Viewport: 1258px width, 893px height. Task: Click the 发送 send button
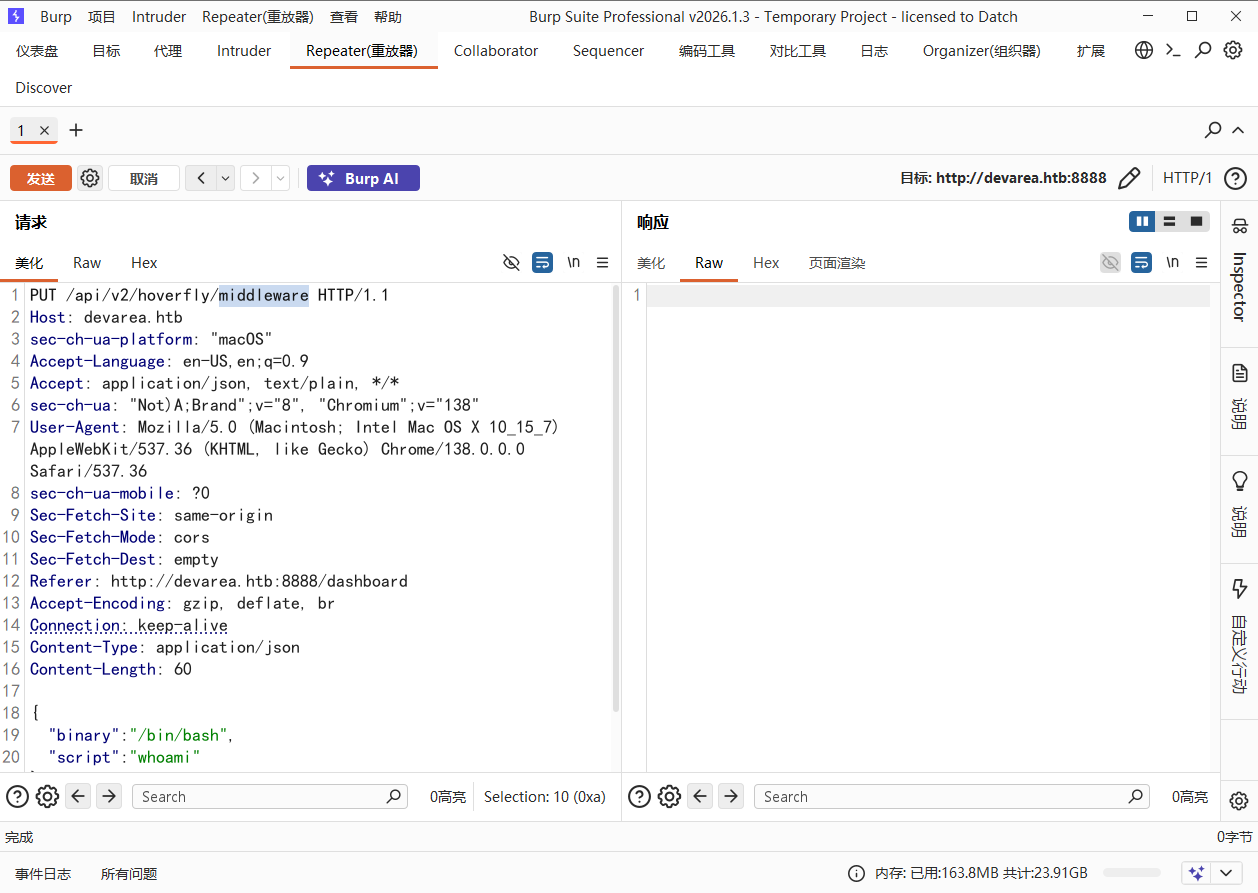point(41,178)
